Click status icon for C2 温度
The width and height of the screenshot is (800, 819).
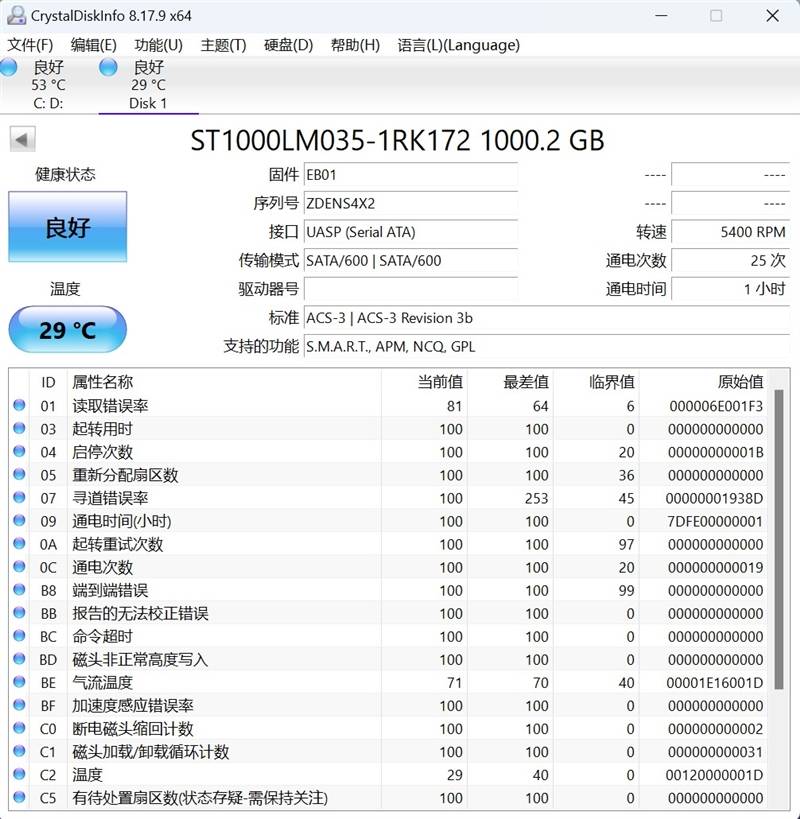point(19,774)
